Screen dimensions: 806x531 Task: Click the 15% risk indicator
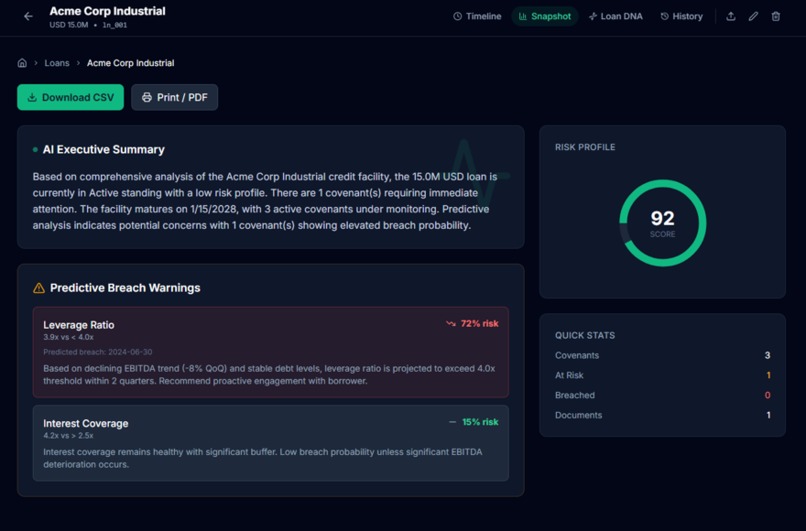coord(473,422)
